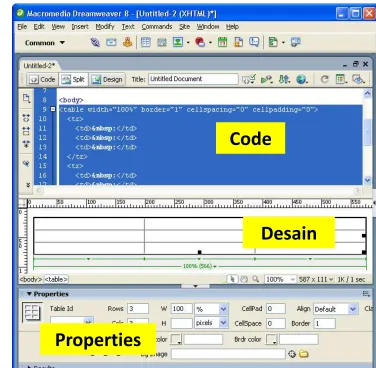Switch to Split view
The width and height of the screenshot is (376, 368).
(73, 79)
